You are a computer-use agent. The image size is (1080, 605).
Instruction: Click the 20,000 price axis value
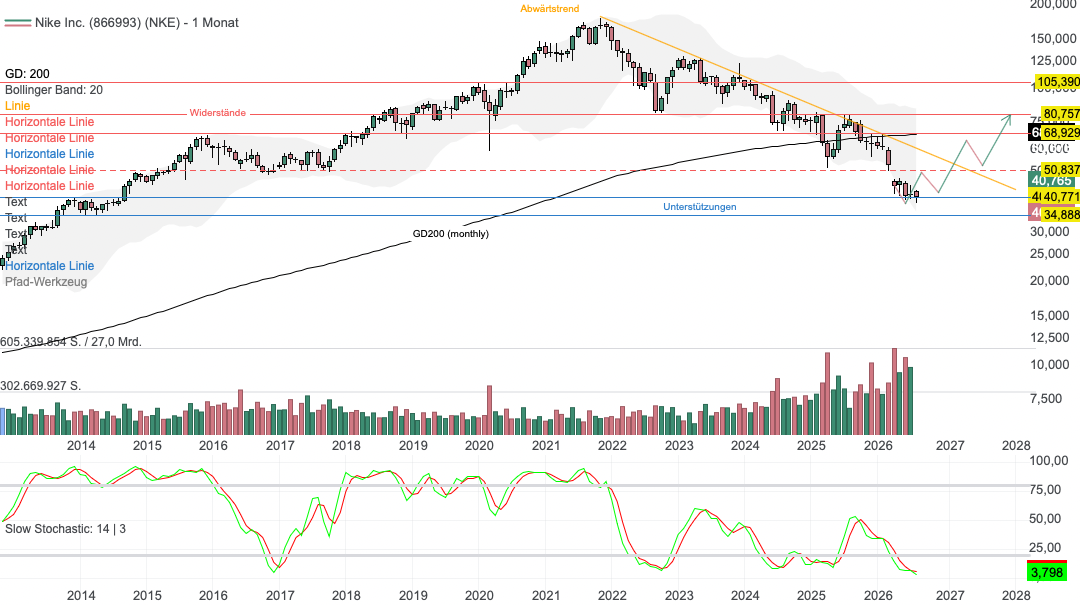coord(1050,280)
